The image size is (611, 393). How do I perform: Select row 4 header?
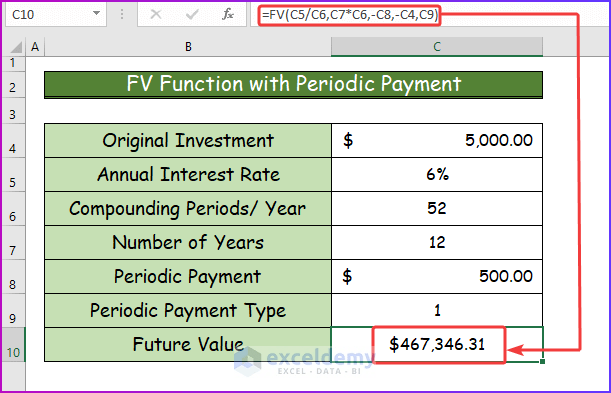click(x=13, y=141)
